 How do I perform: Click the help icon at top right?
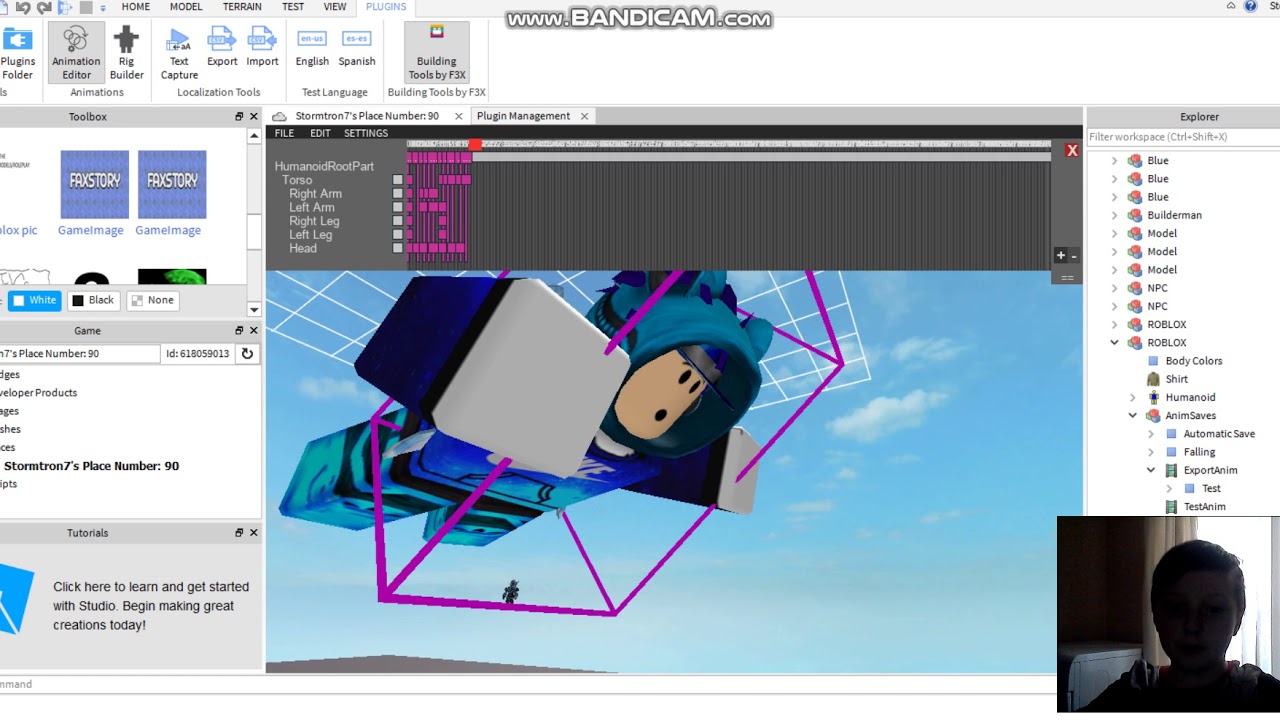1250,6
